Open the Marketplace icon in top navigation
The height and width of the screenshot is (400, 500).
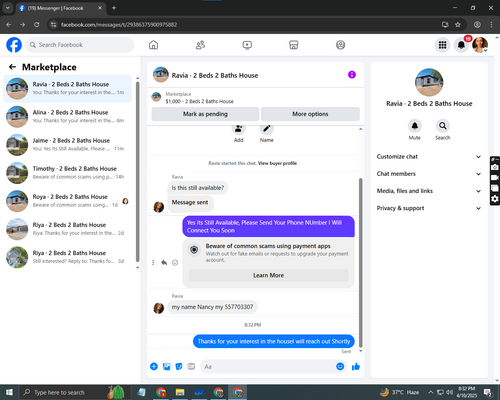(294, 45)
